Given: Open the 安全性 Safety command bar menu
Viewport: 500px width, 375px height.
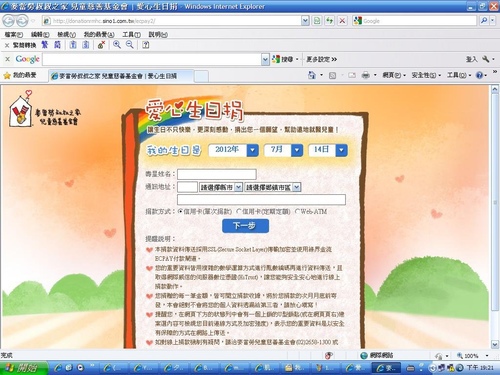Looking at the screenshot, I should 426,75.
